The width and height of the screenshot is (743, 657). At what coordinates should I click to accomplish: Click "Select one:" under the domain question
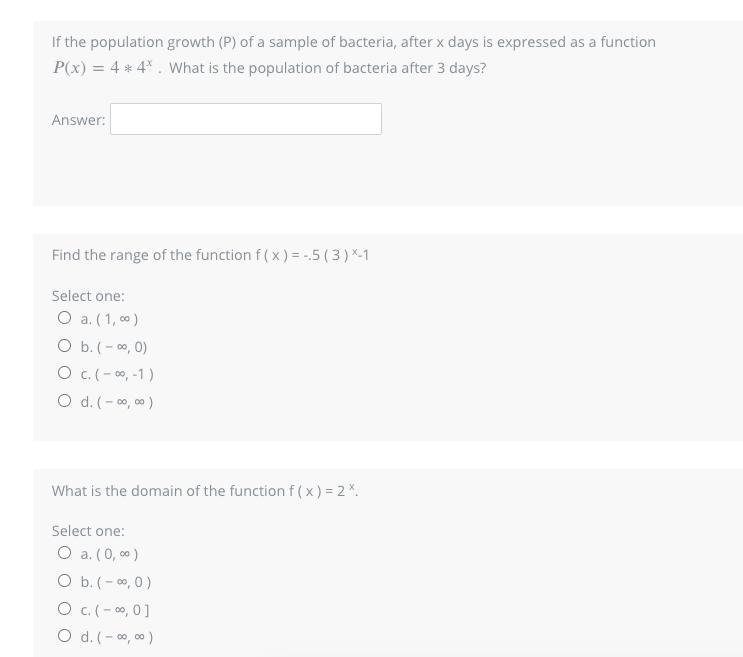[x=88, y=531]
